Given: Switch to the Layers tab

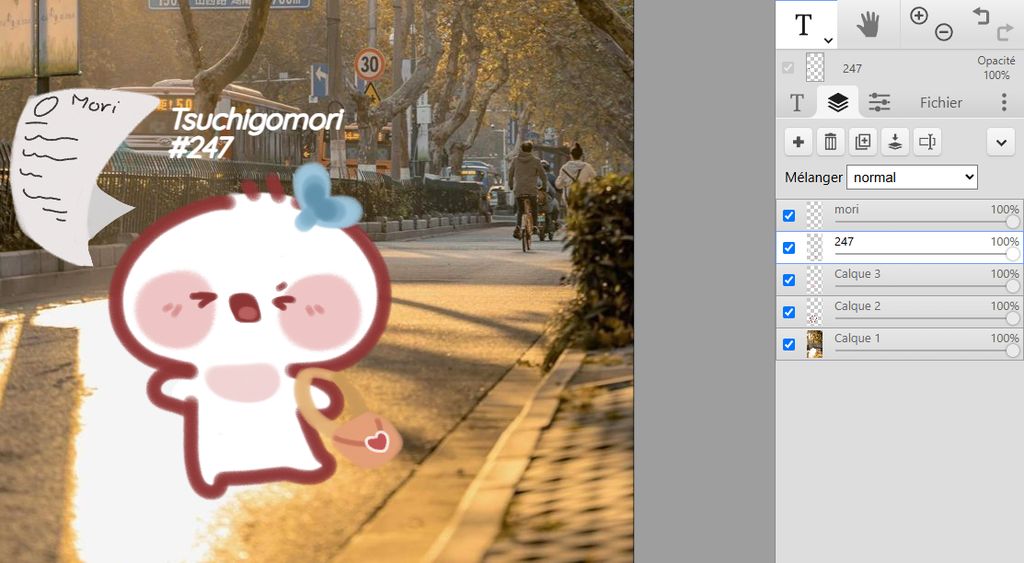Looking at the screenshot, I should [x=838, y=103].
